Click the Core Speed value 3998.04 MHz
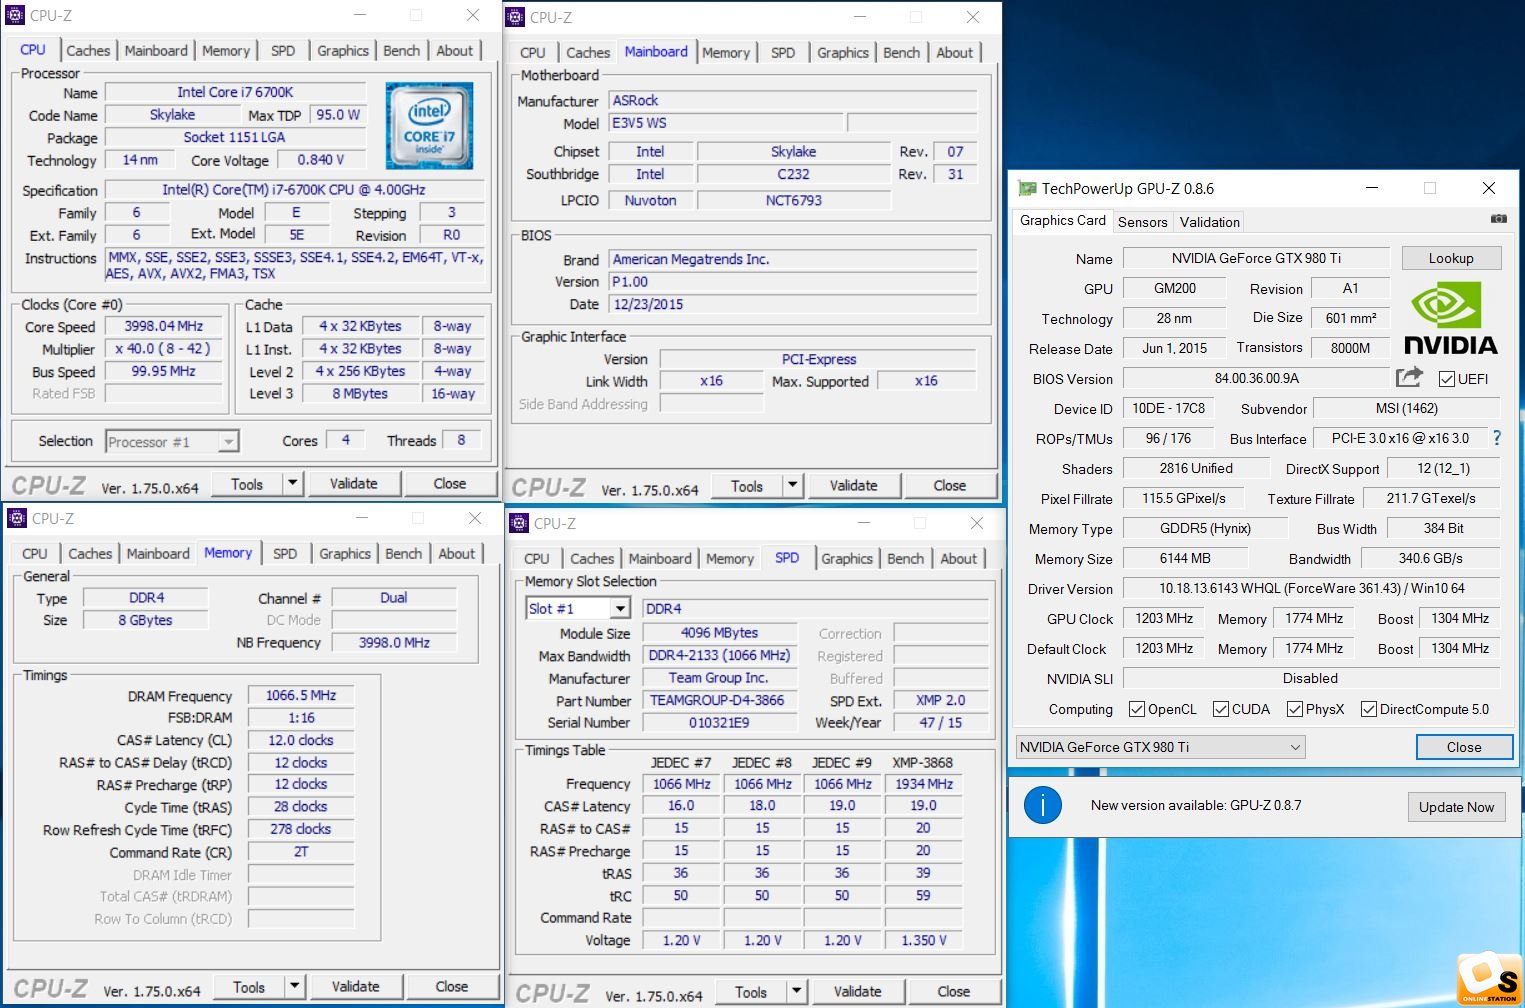1525x1008 pixels. tap(164, 326)
